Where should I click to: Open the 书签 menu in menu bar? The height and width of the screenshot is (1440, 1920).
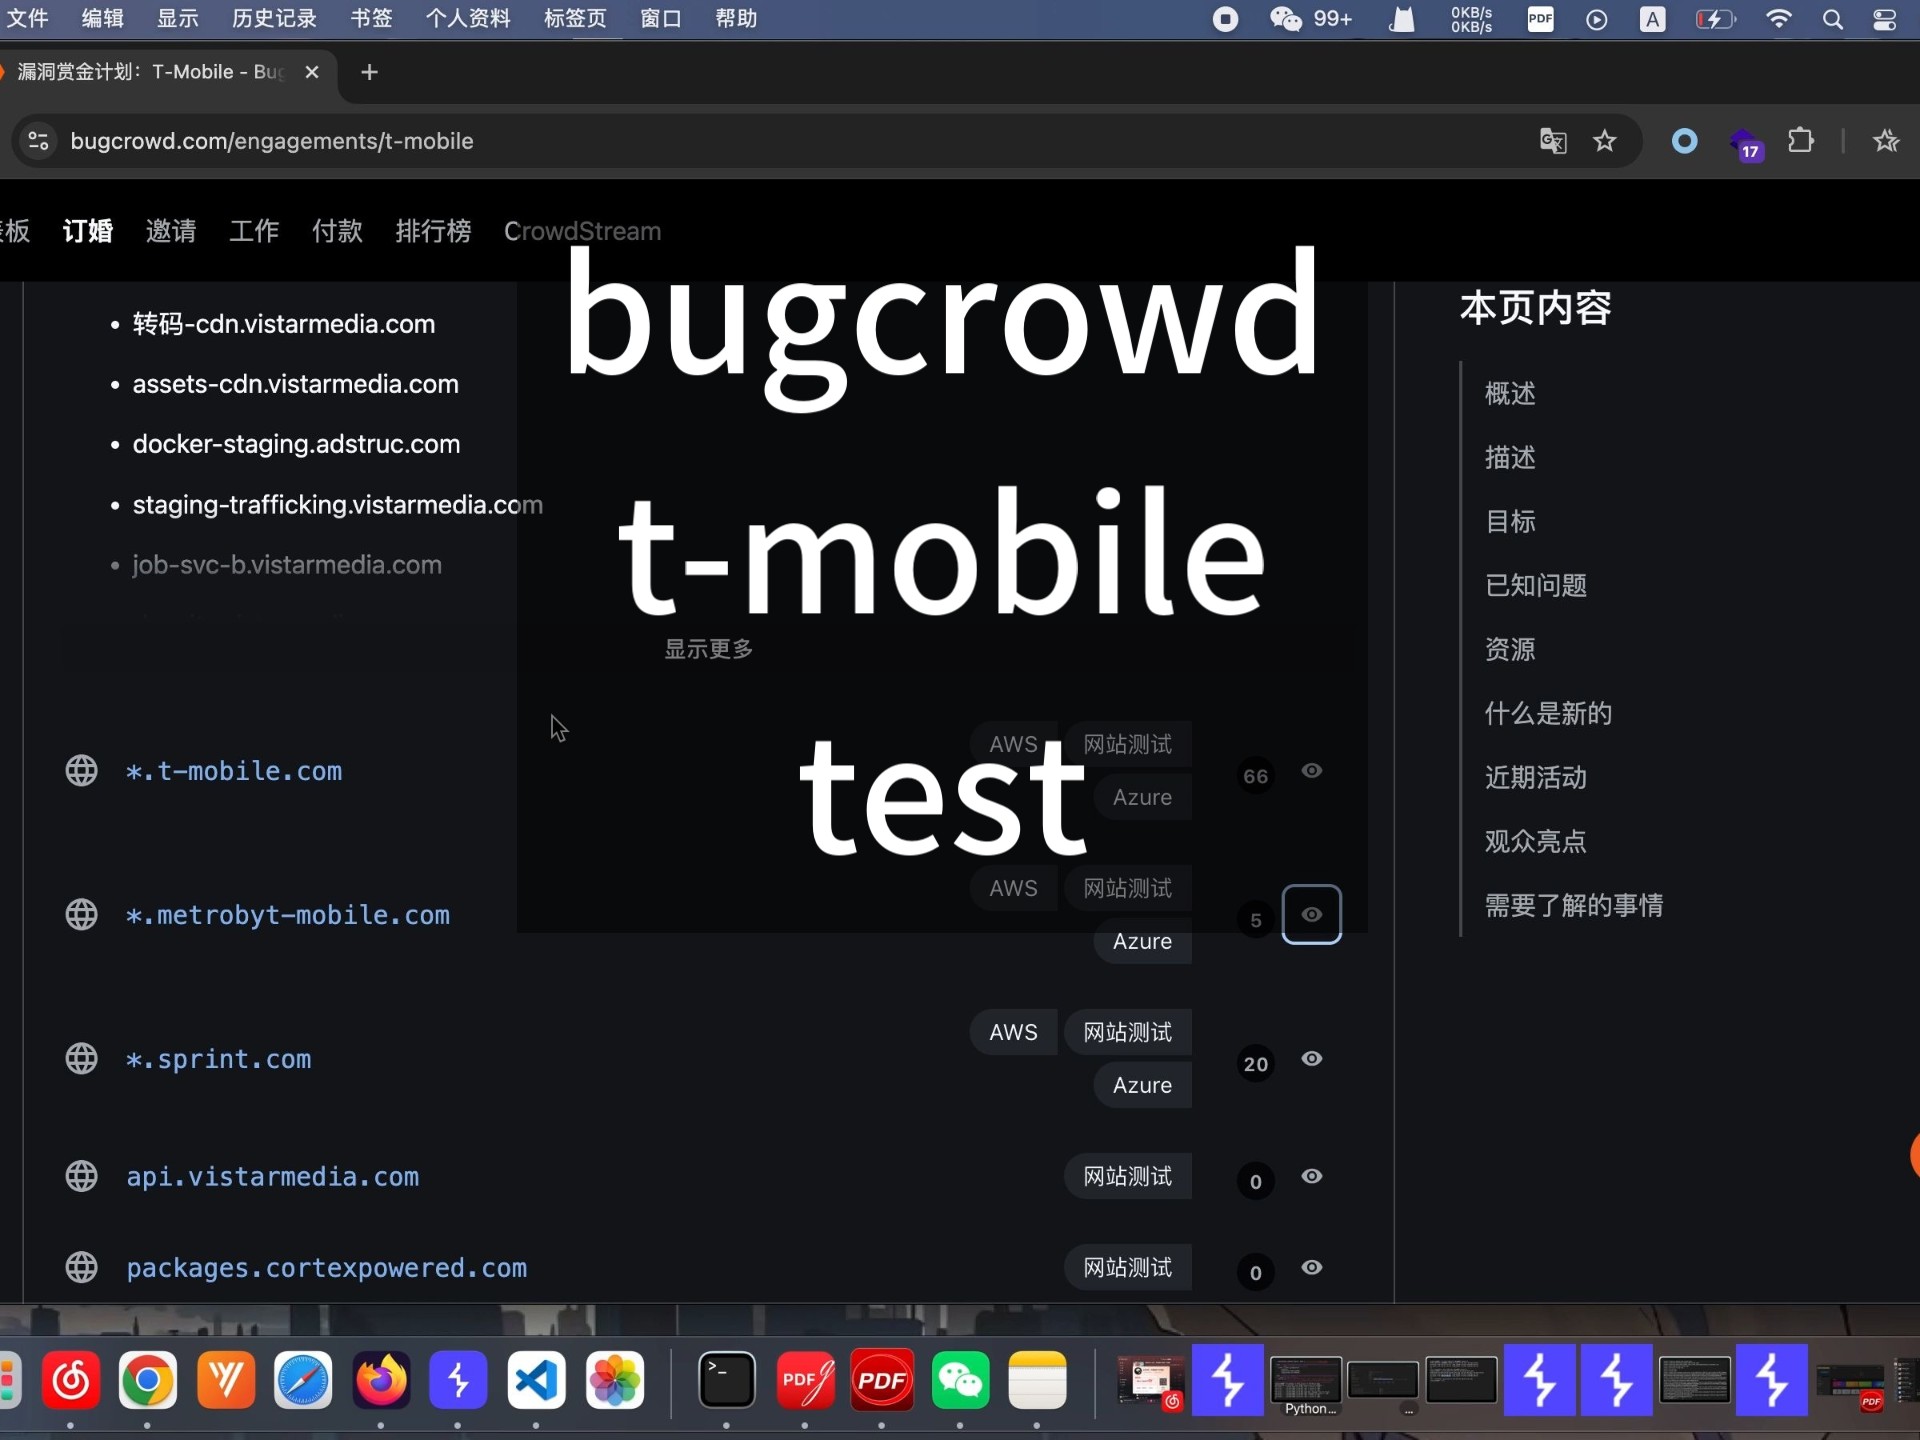[x=371, y=19]
